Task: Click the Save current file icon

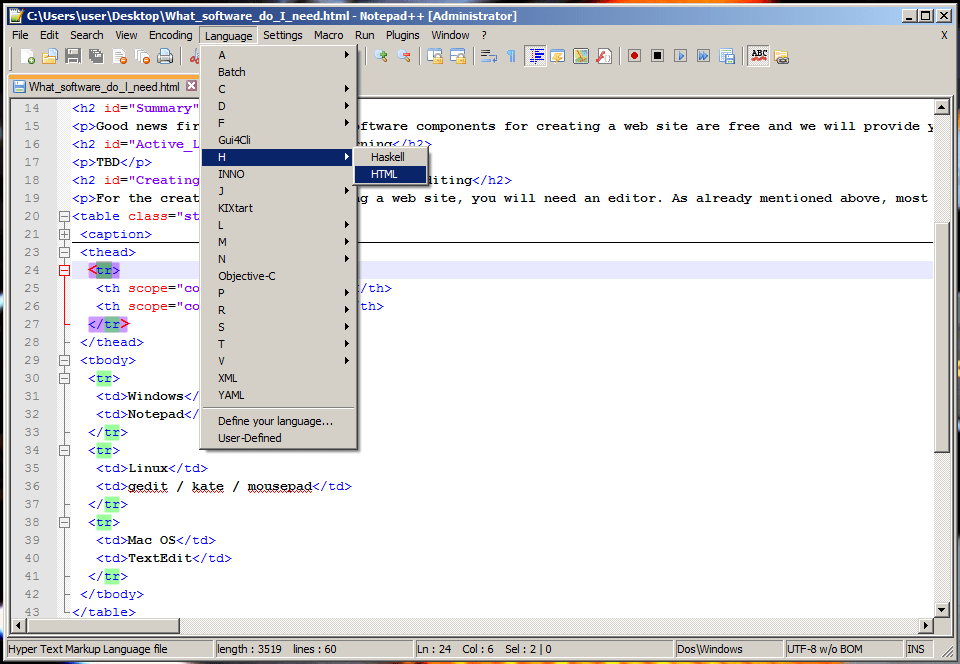Action: coord(72,56)
